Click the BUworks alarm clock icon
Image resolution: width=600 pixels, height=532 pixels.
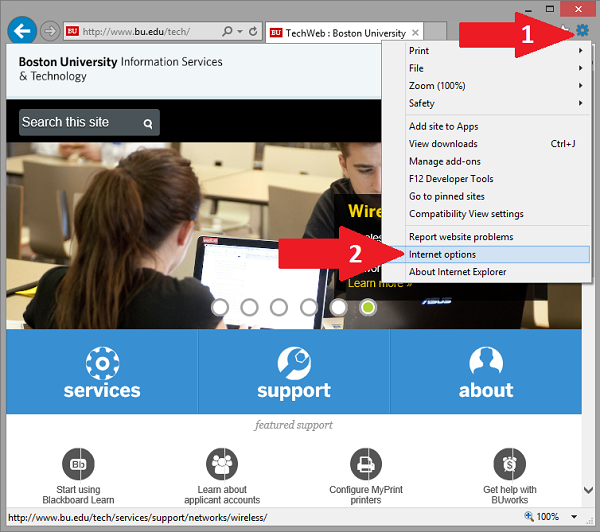510,464
